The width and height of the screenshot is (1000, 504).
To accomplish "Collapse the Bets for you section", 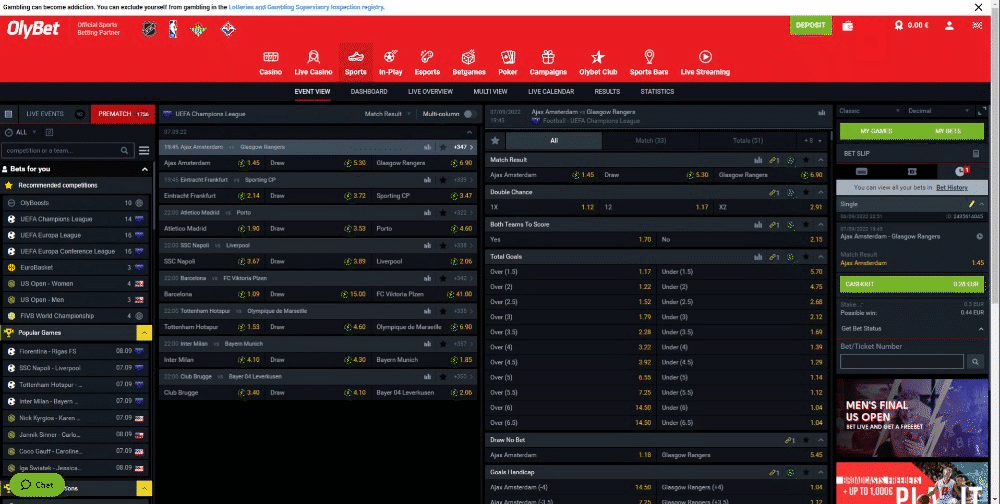I will click(143, 169).
